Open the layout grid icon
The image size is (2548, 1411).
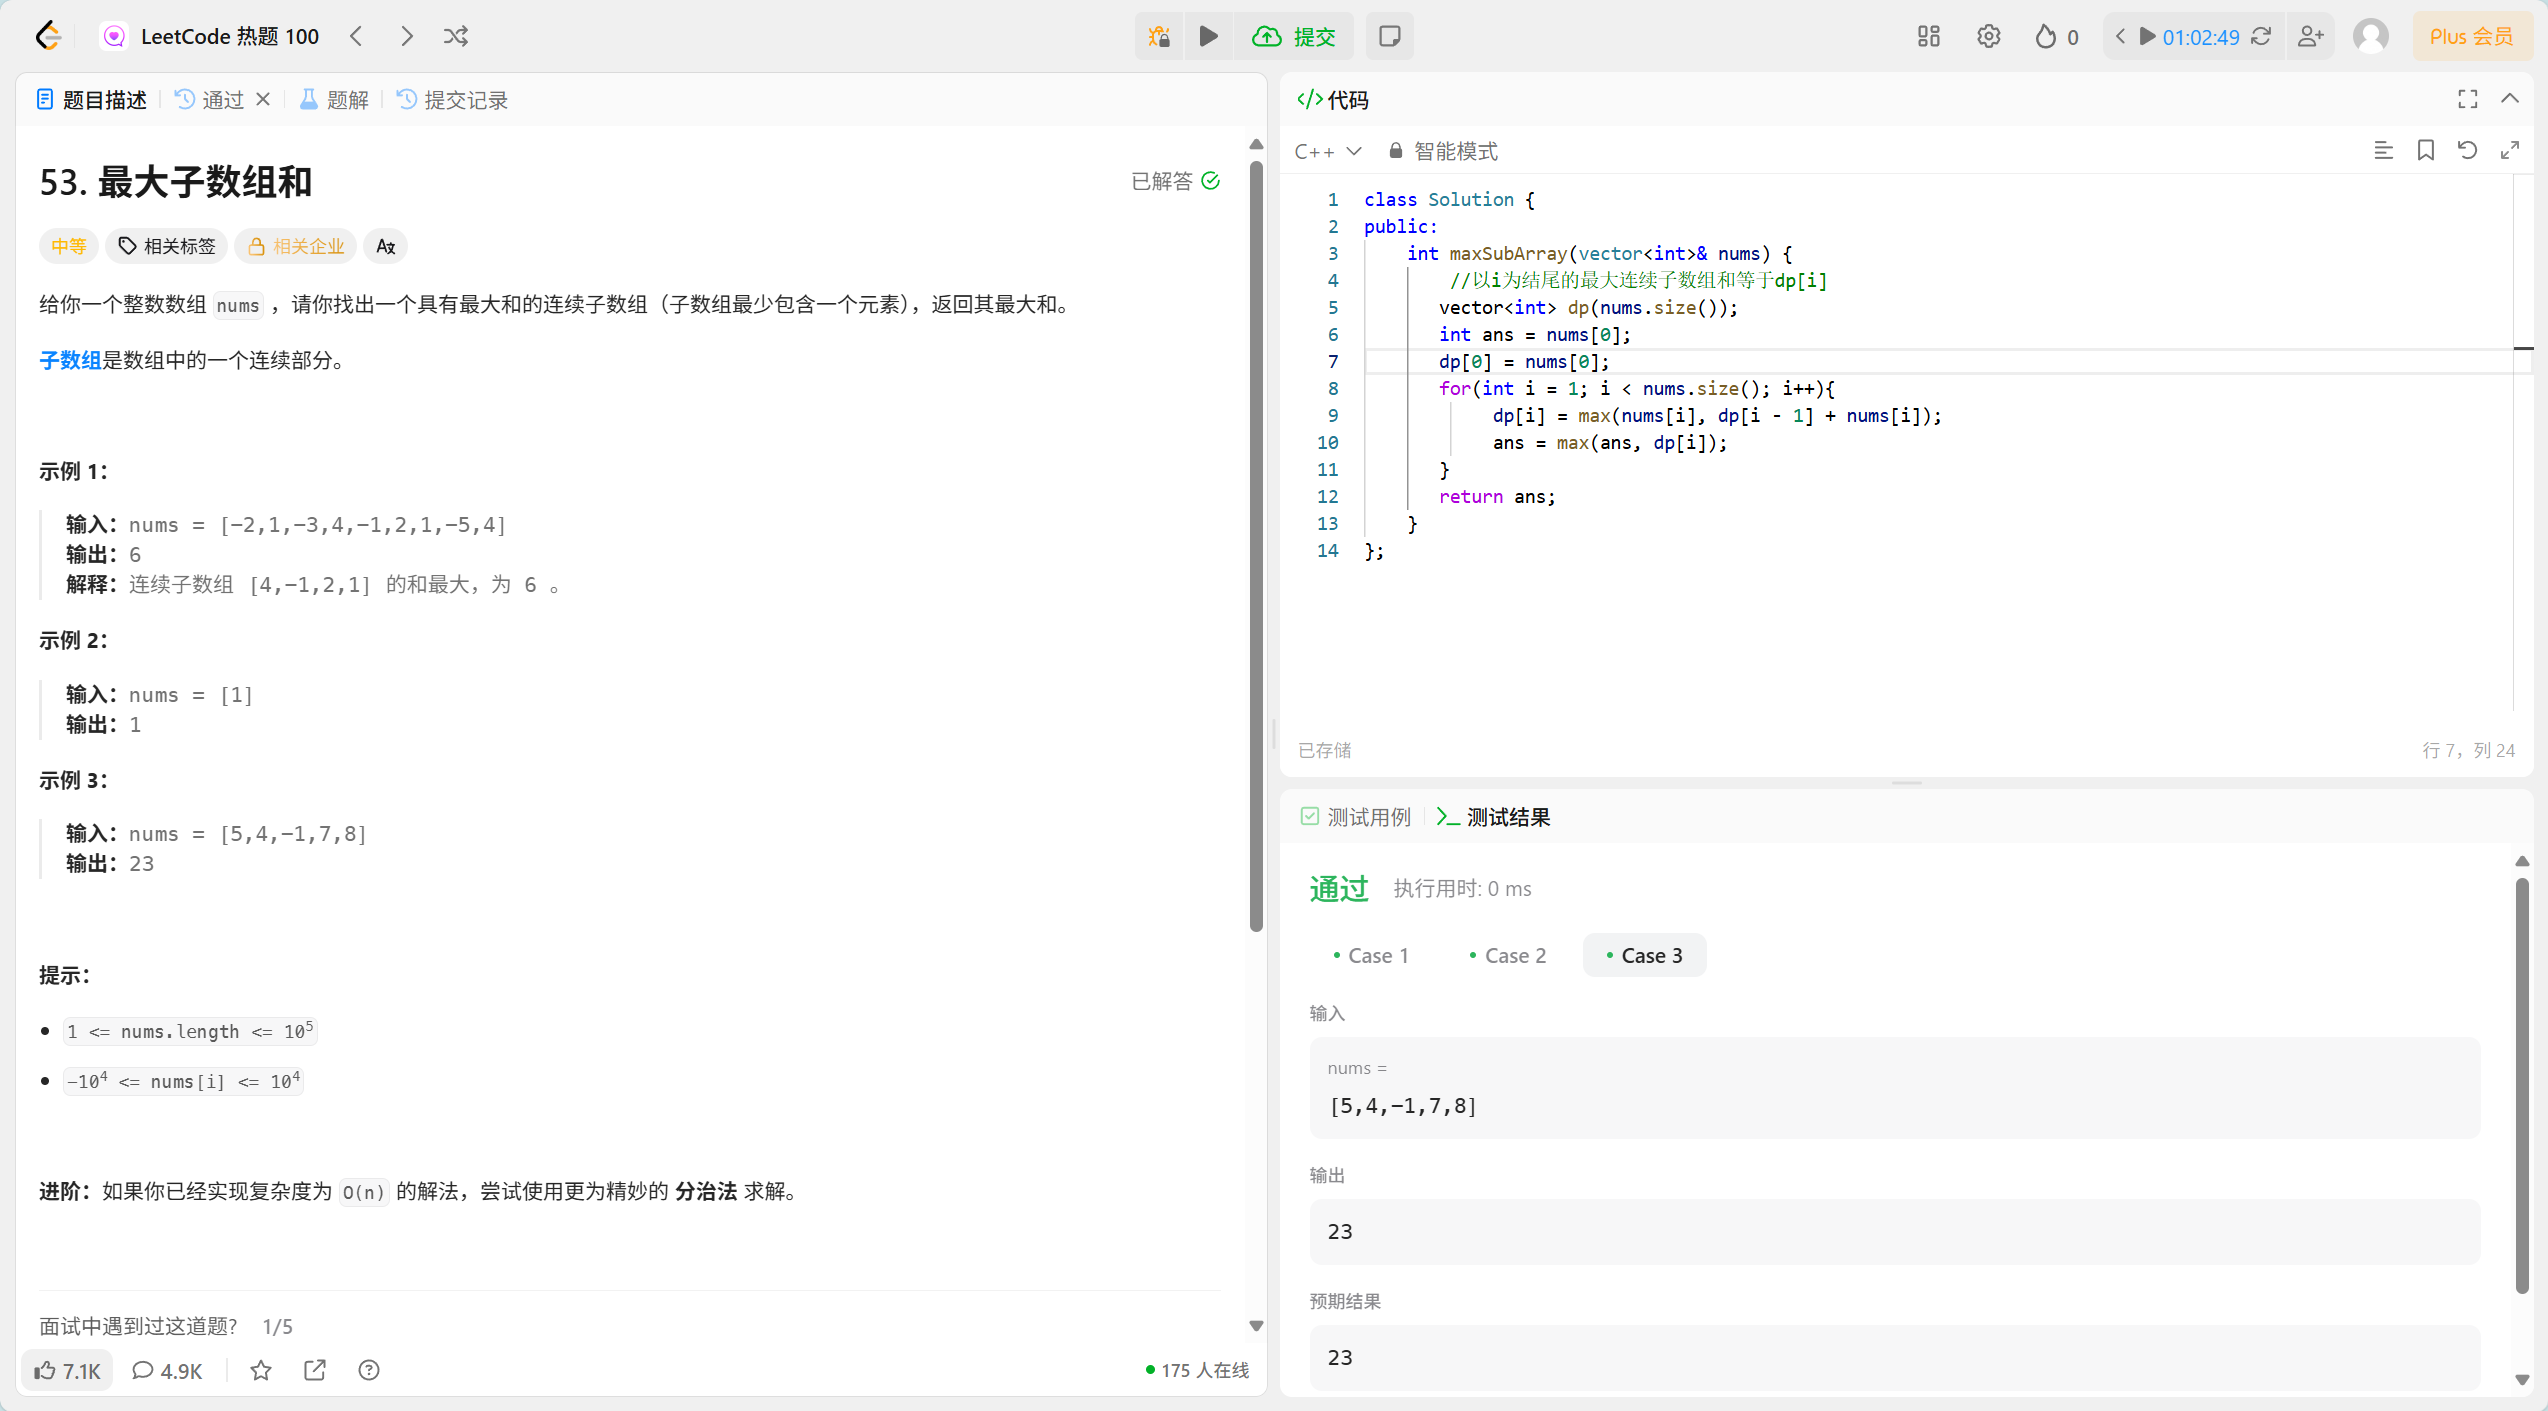pyautogui.click(x=1928, y=37)
